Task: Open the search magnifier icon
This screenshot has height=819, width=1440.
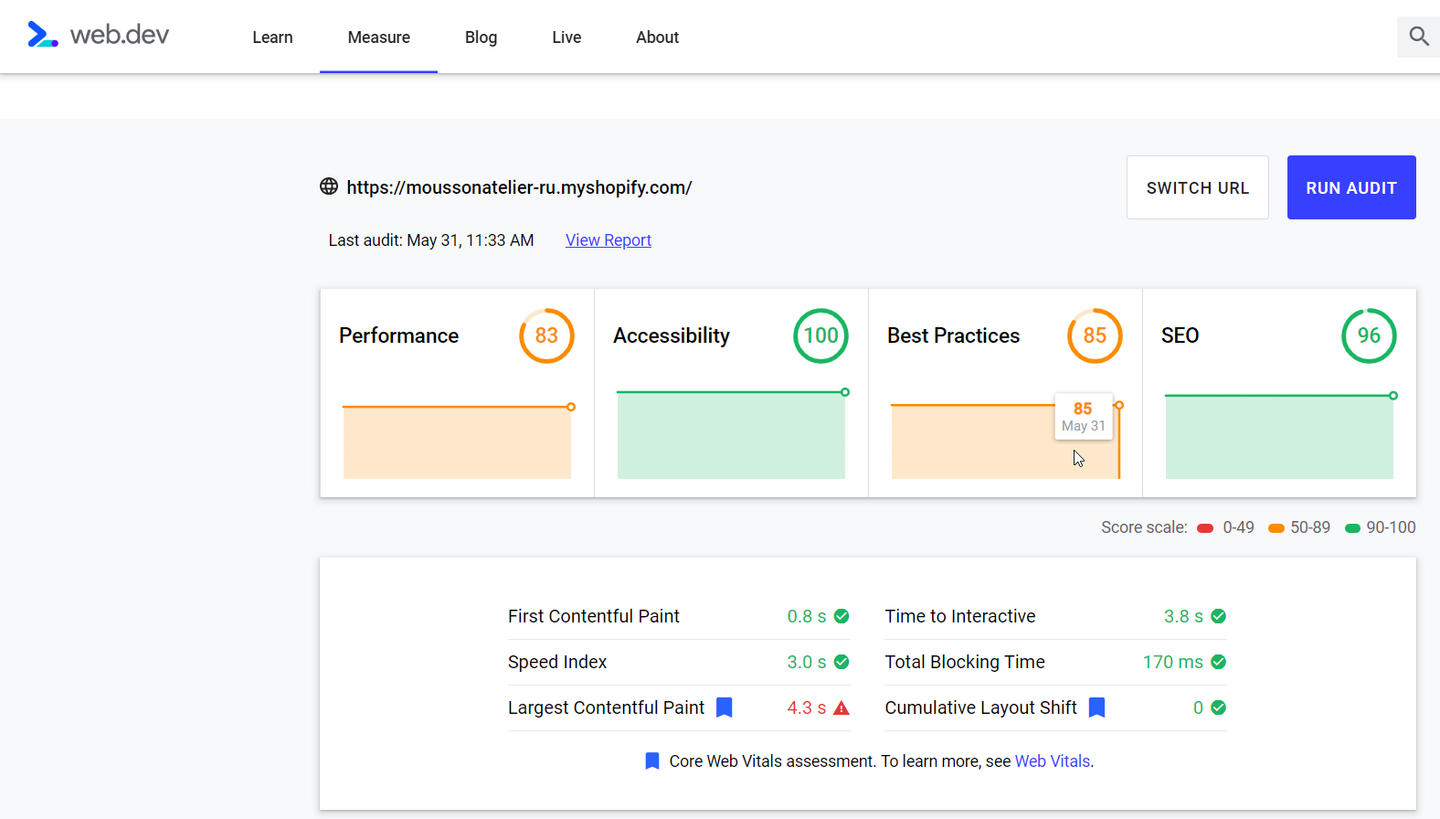Action: (x=1418, y=37)
